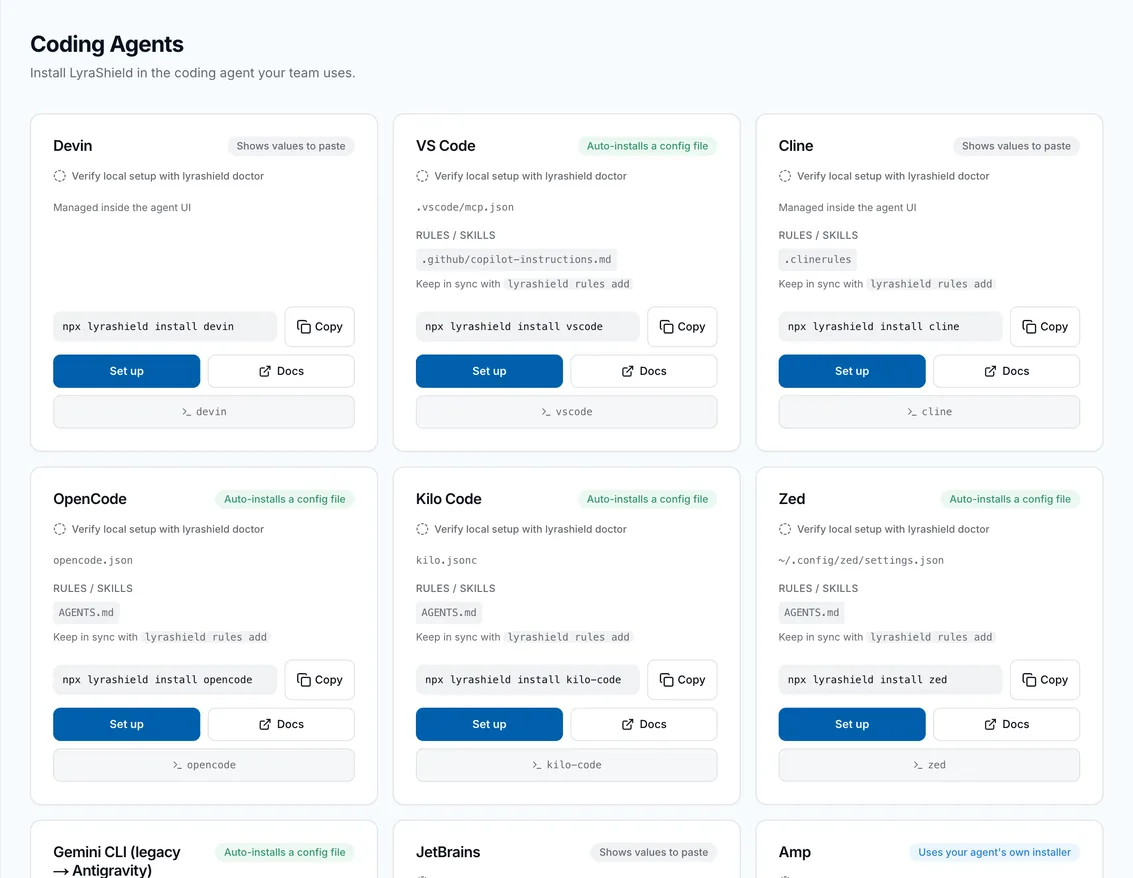Click the terminal prompt icon beside cline
This screenshot has width=1133, height=878.
[912, 412]
